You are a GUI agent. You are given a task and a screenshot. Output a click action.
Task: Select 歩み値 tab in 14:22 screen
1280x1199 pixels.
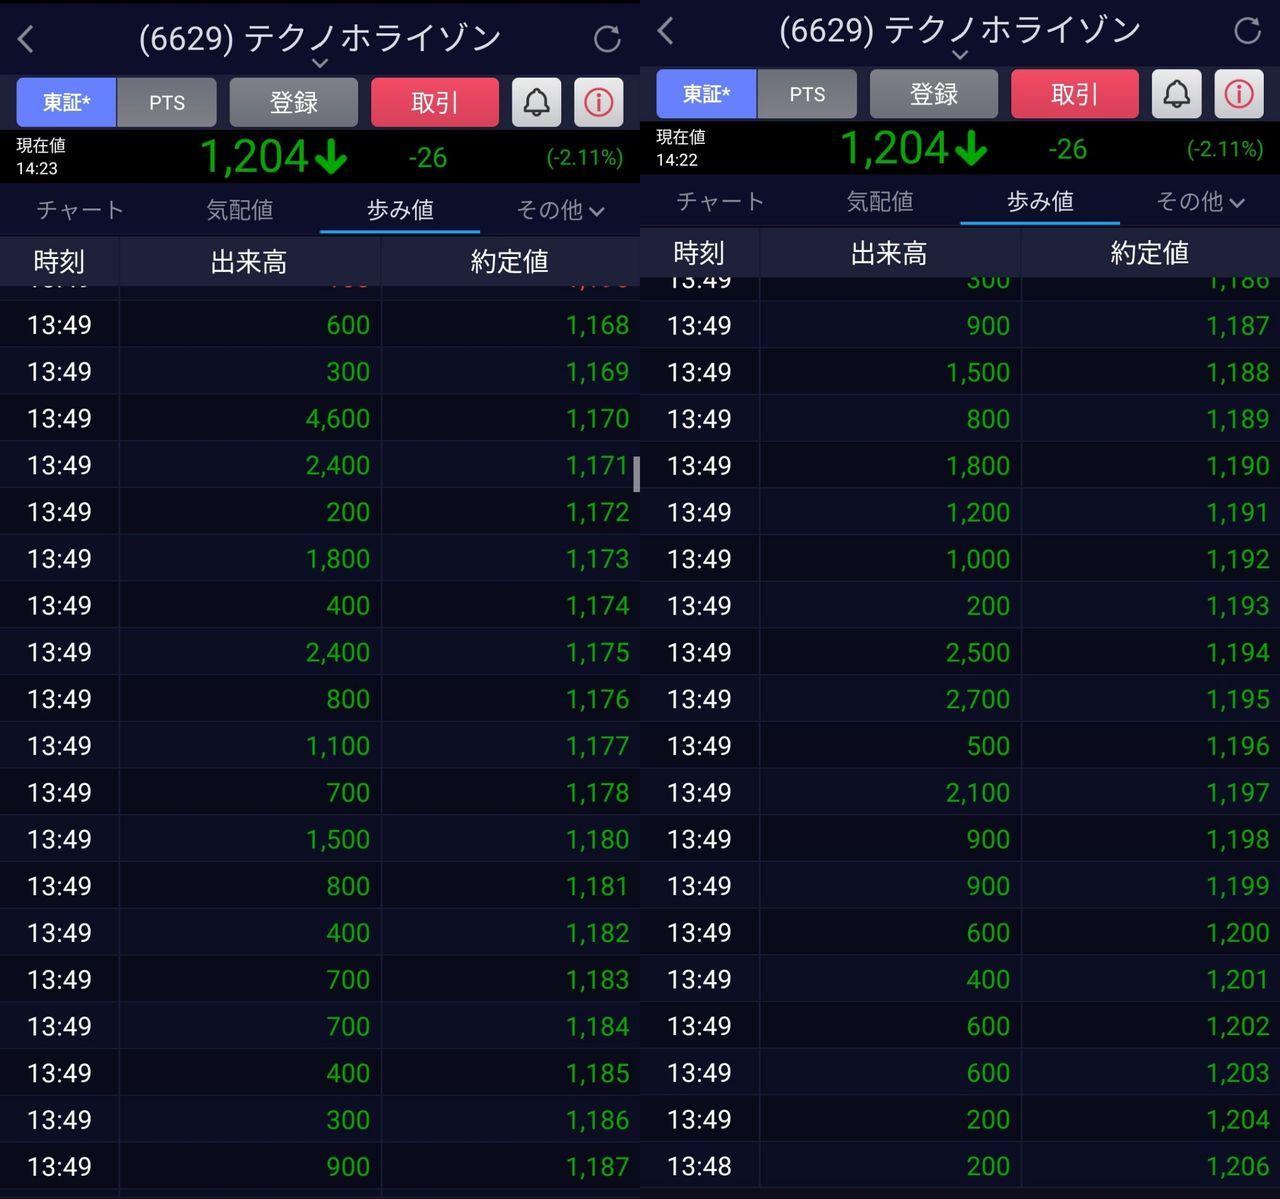pyautogui.click(x=1040, y=202)
